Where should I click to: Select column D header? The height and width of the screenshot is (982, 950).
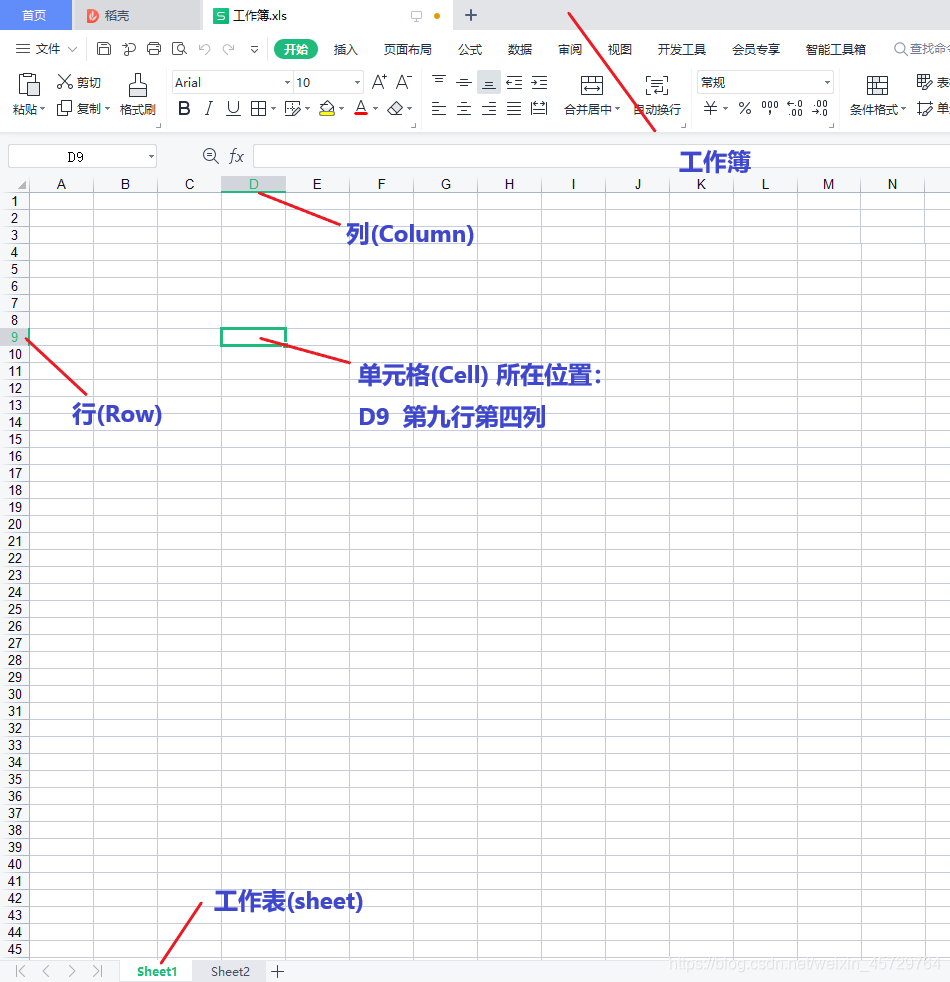[x=254, y=184]
